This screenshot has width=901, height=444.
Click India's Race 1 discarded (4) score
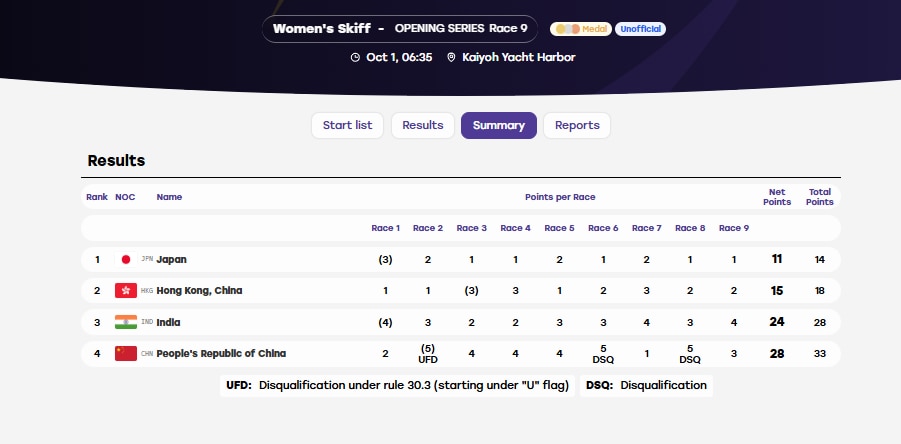coord(386,322)
